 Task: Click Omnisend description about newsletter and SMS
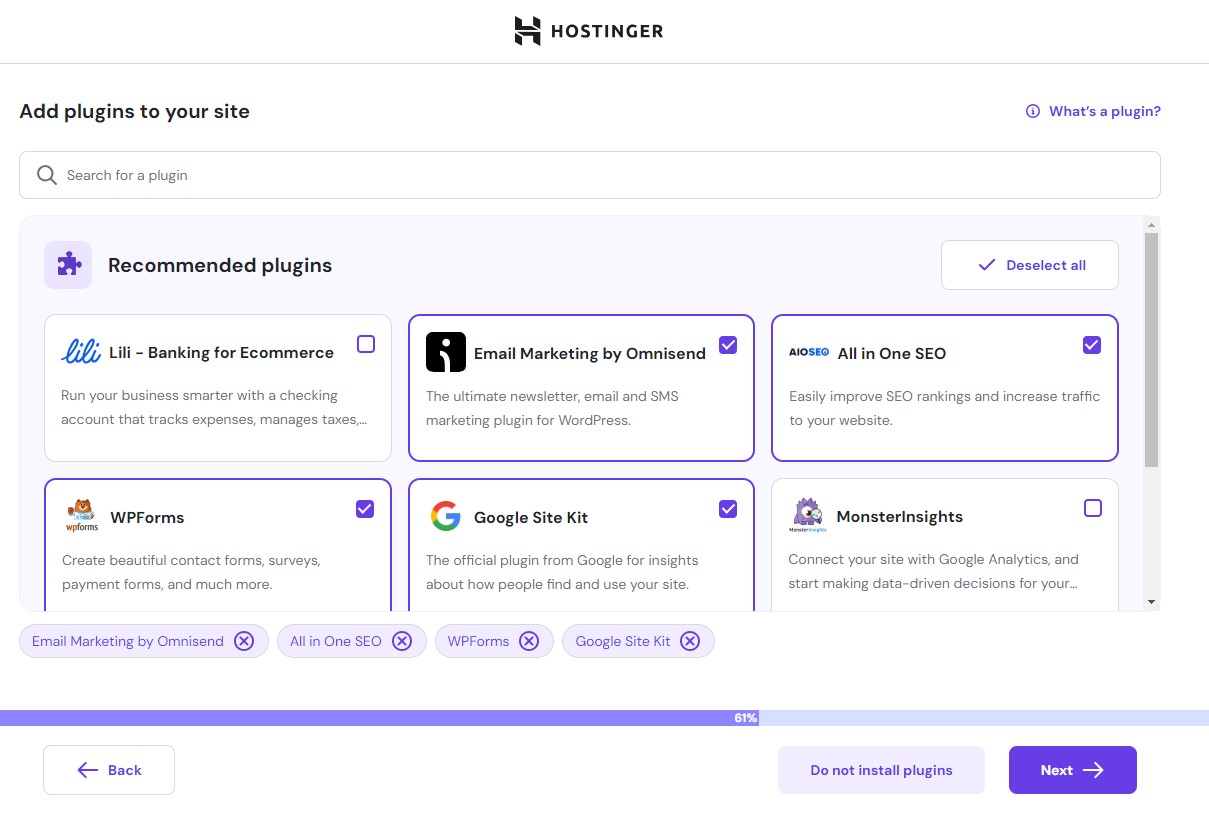(552, 408)
